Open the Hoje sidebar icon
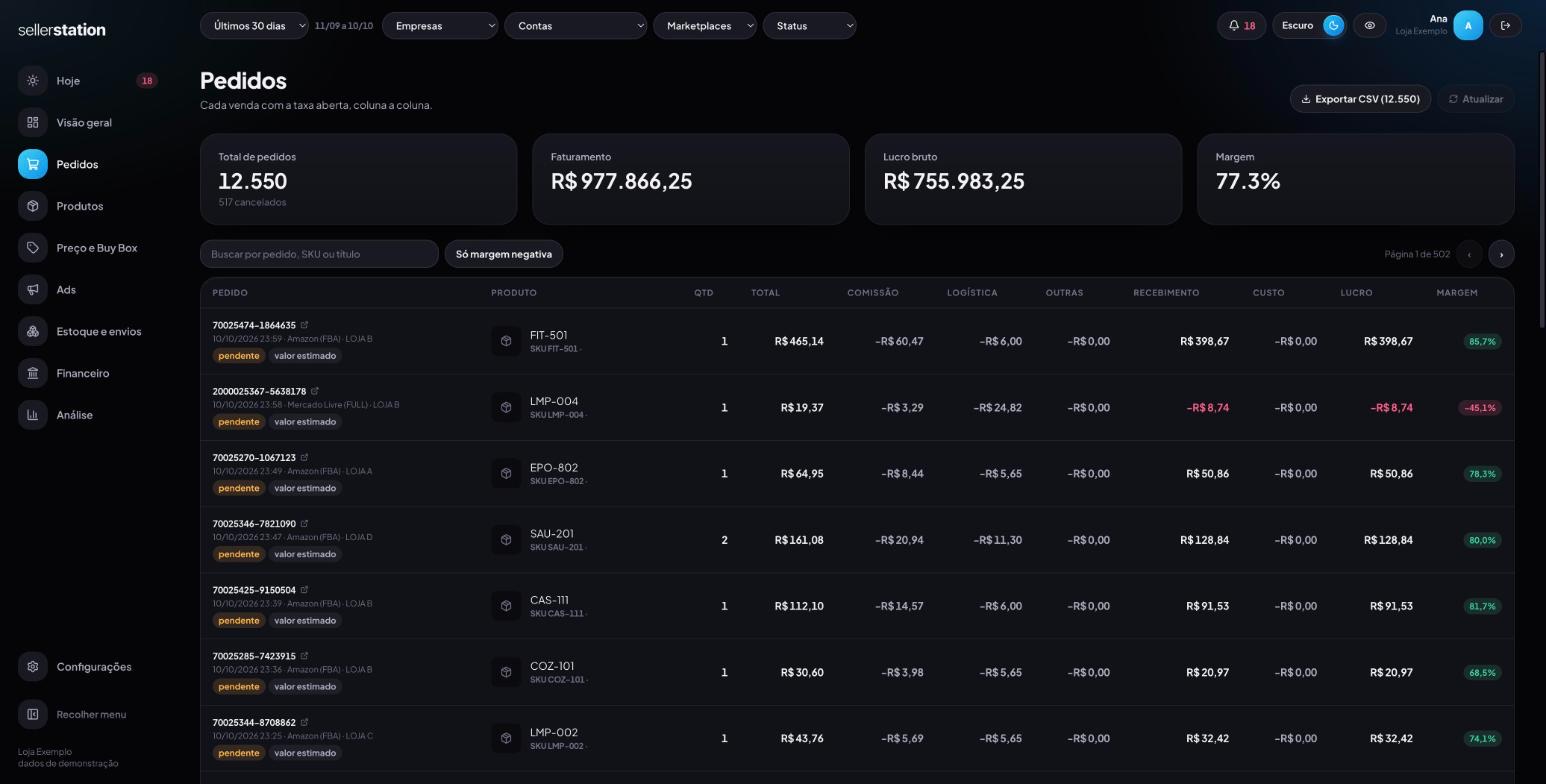This screenshot has height=784, width=1546. [33, 81]
